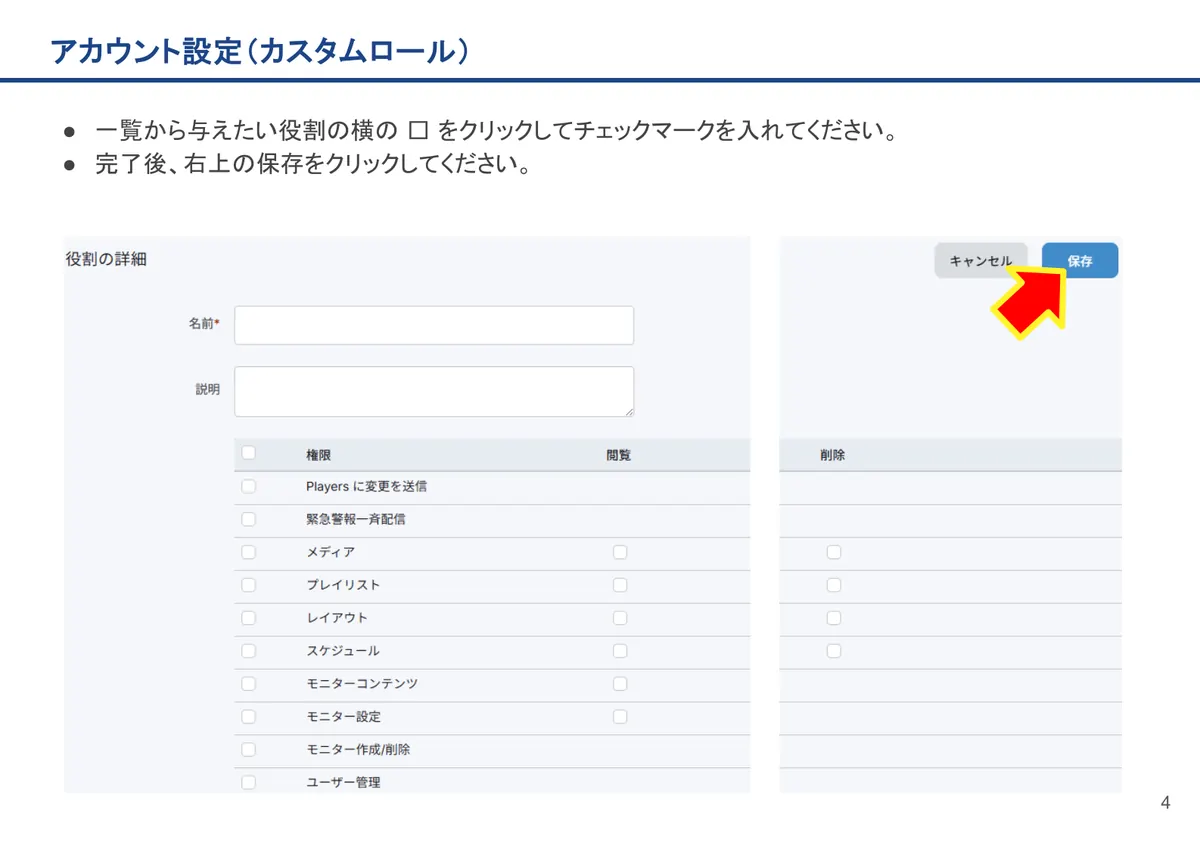Enable 削除 permission for メディア
This screenshot has height=849, width=1200.
coord(834,552)
